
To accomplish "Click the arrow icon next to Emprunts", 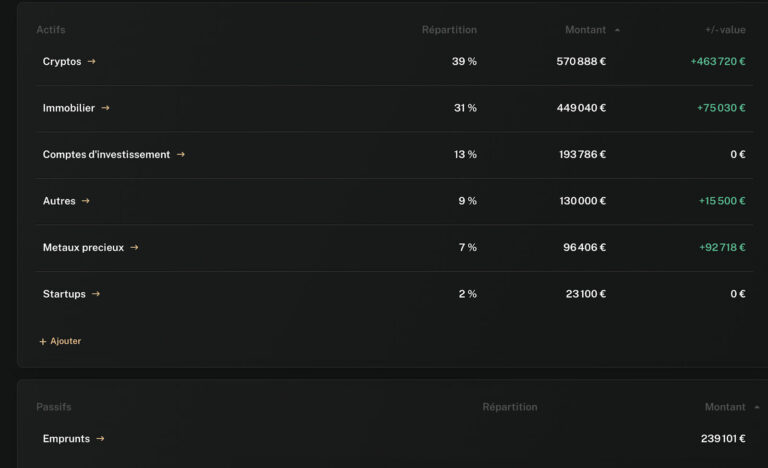I will 100,439.
